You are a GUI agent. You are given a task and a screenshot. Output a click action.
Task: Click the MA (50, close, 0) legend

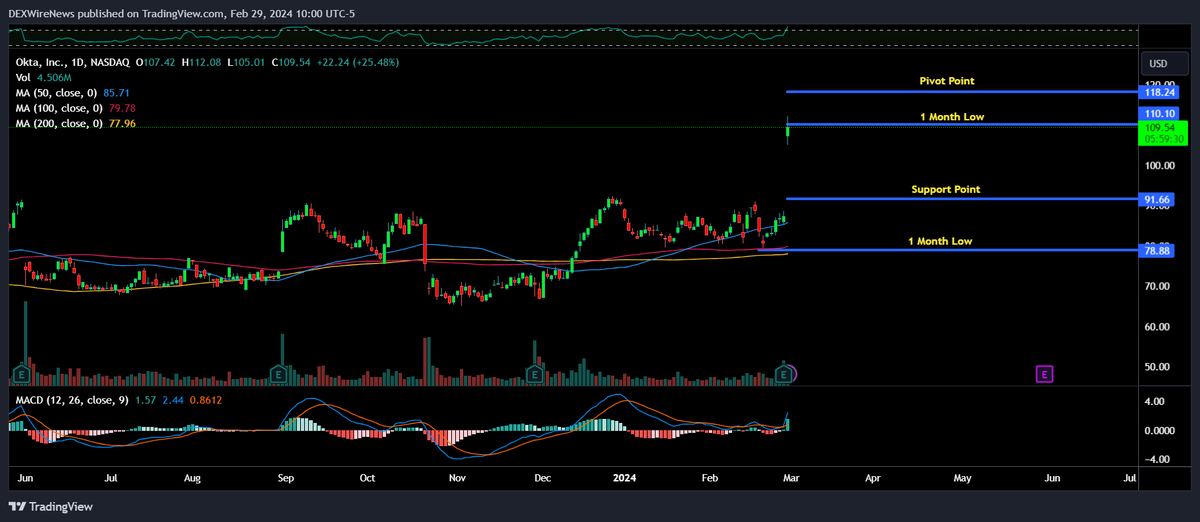click(75, 92)
